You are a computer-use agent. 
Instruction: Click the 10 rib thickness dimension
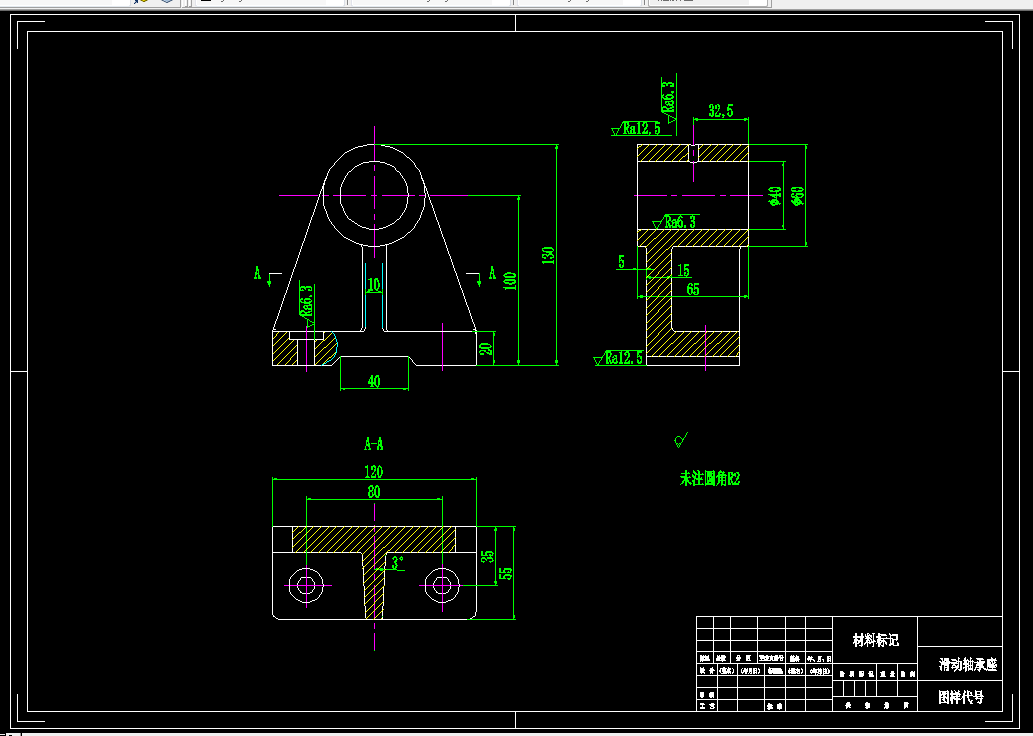[x=374, y=285]
